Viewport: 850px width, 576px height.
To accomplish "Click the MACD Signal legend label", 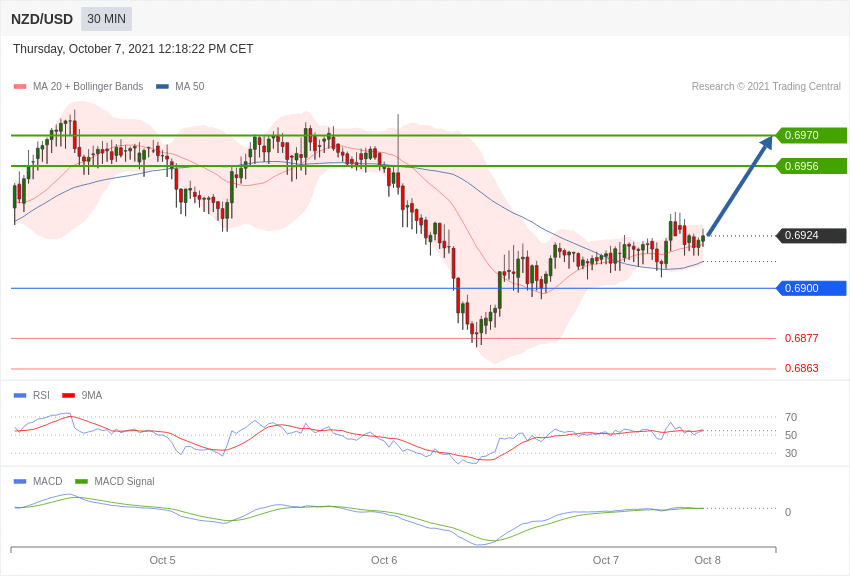I will pyautogui.click(x=124, y=481).
